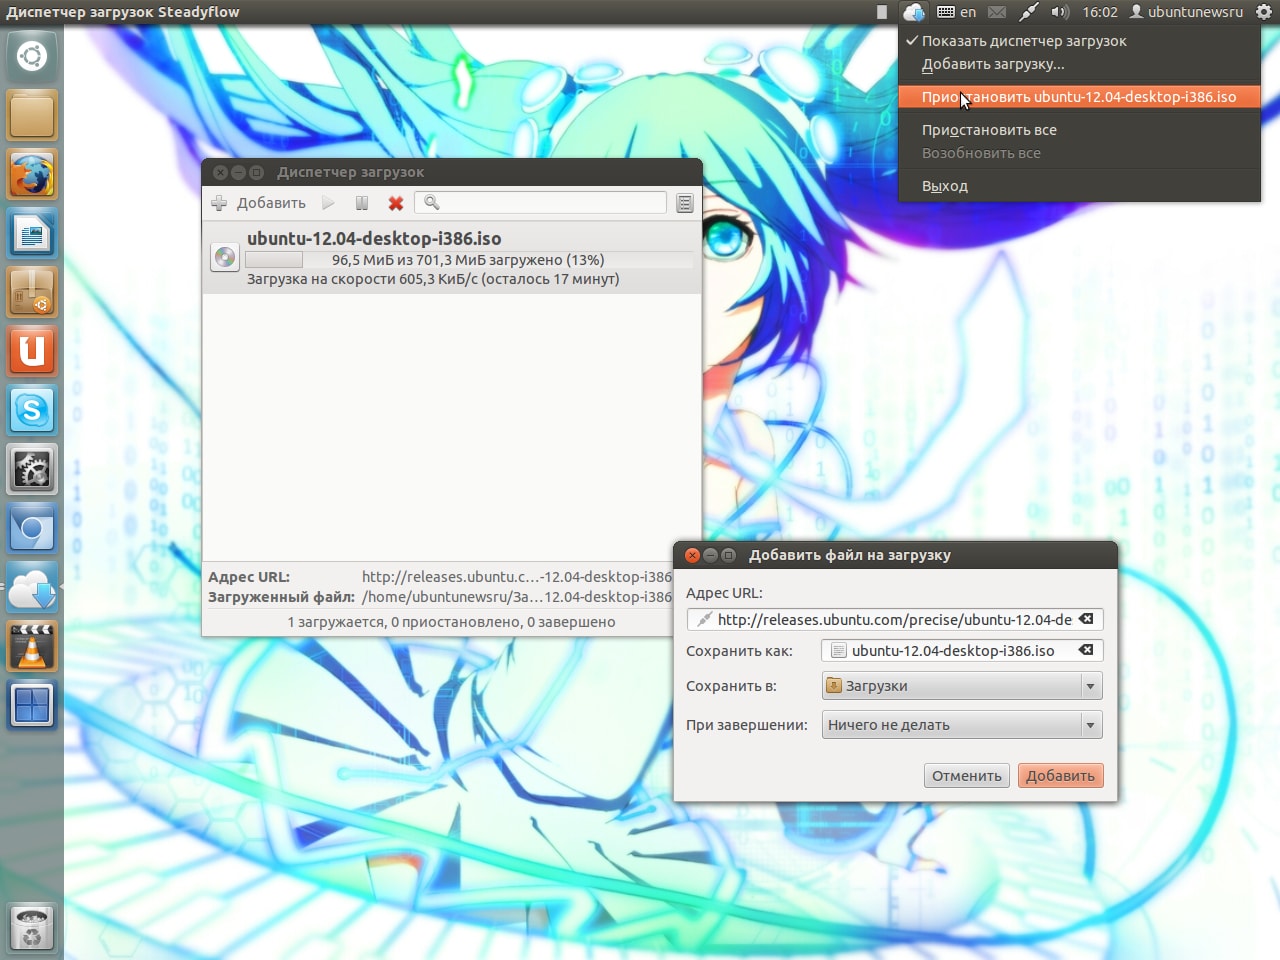Open Сохранить в folder dropdown

[962, 686]
